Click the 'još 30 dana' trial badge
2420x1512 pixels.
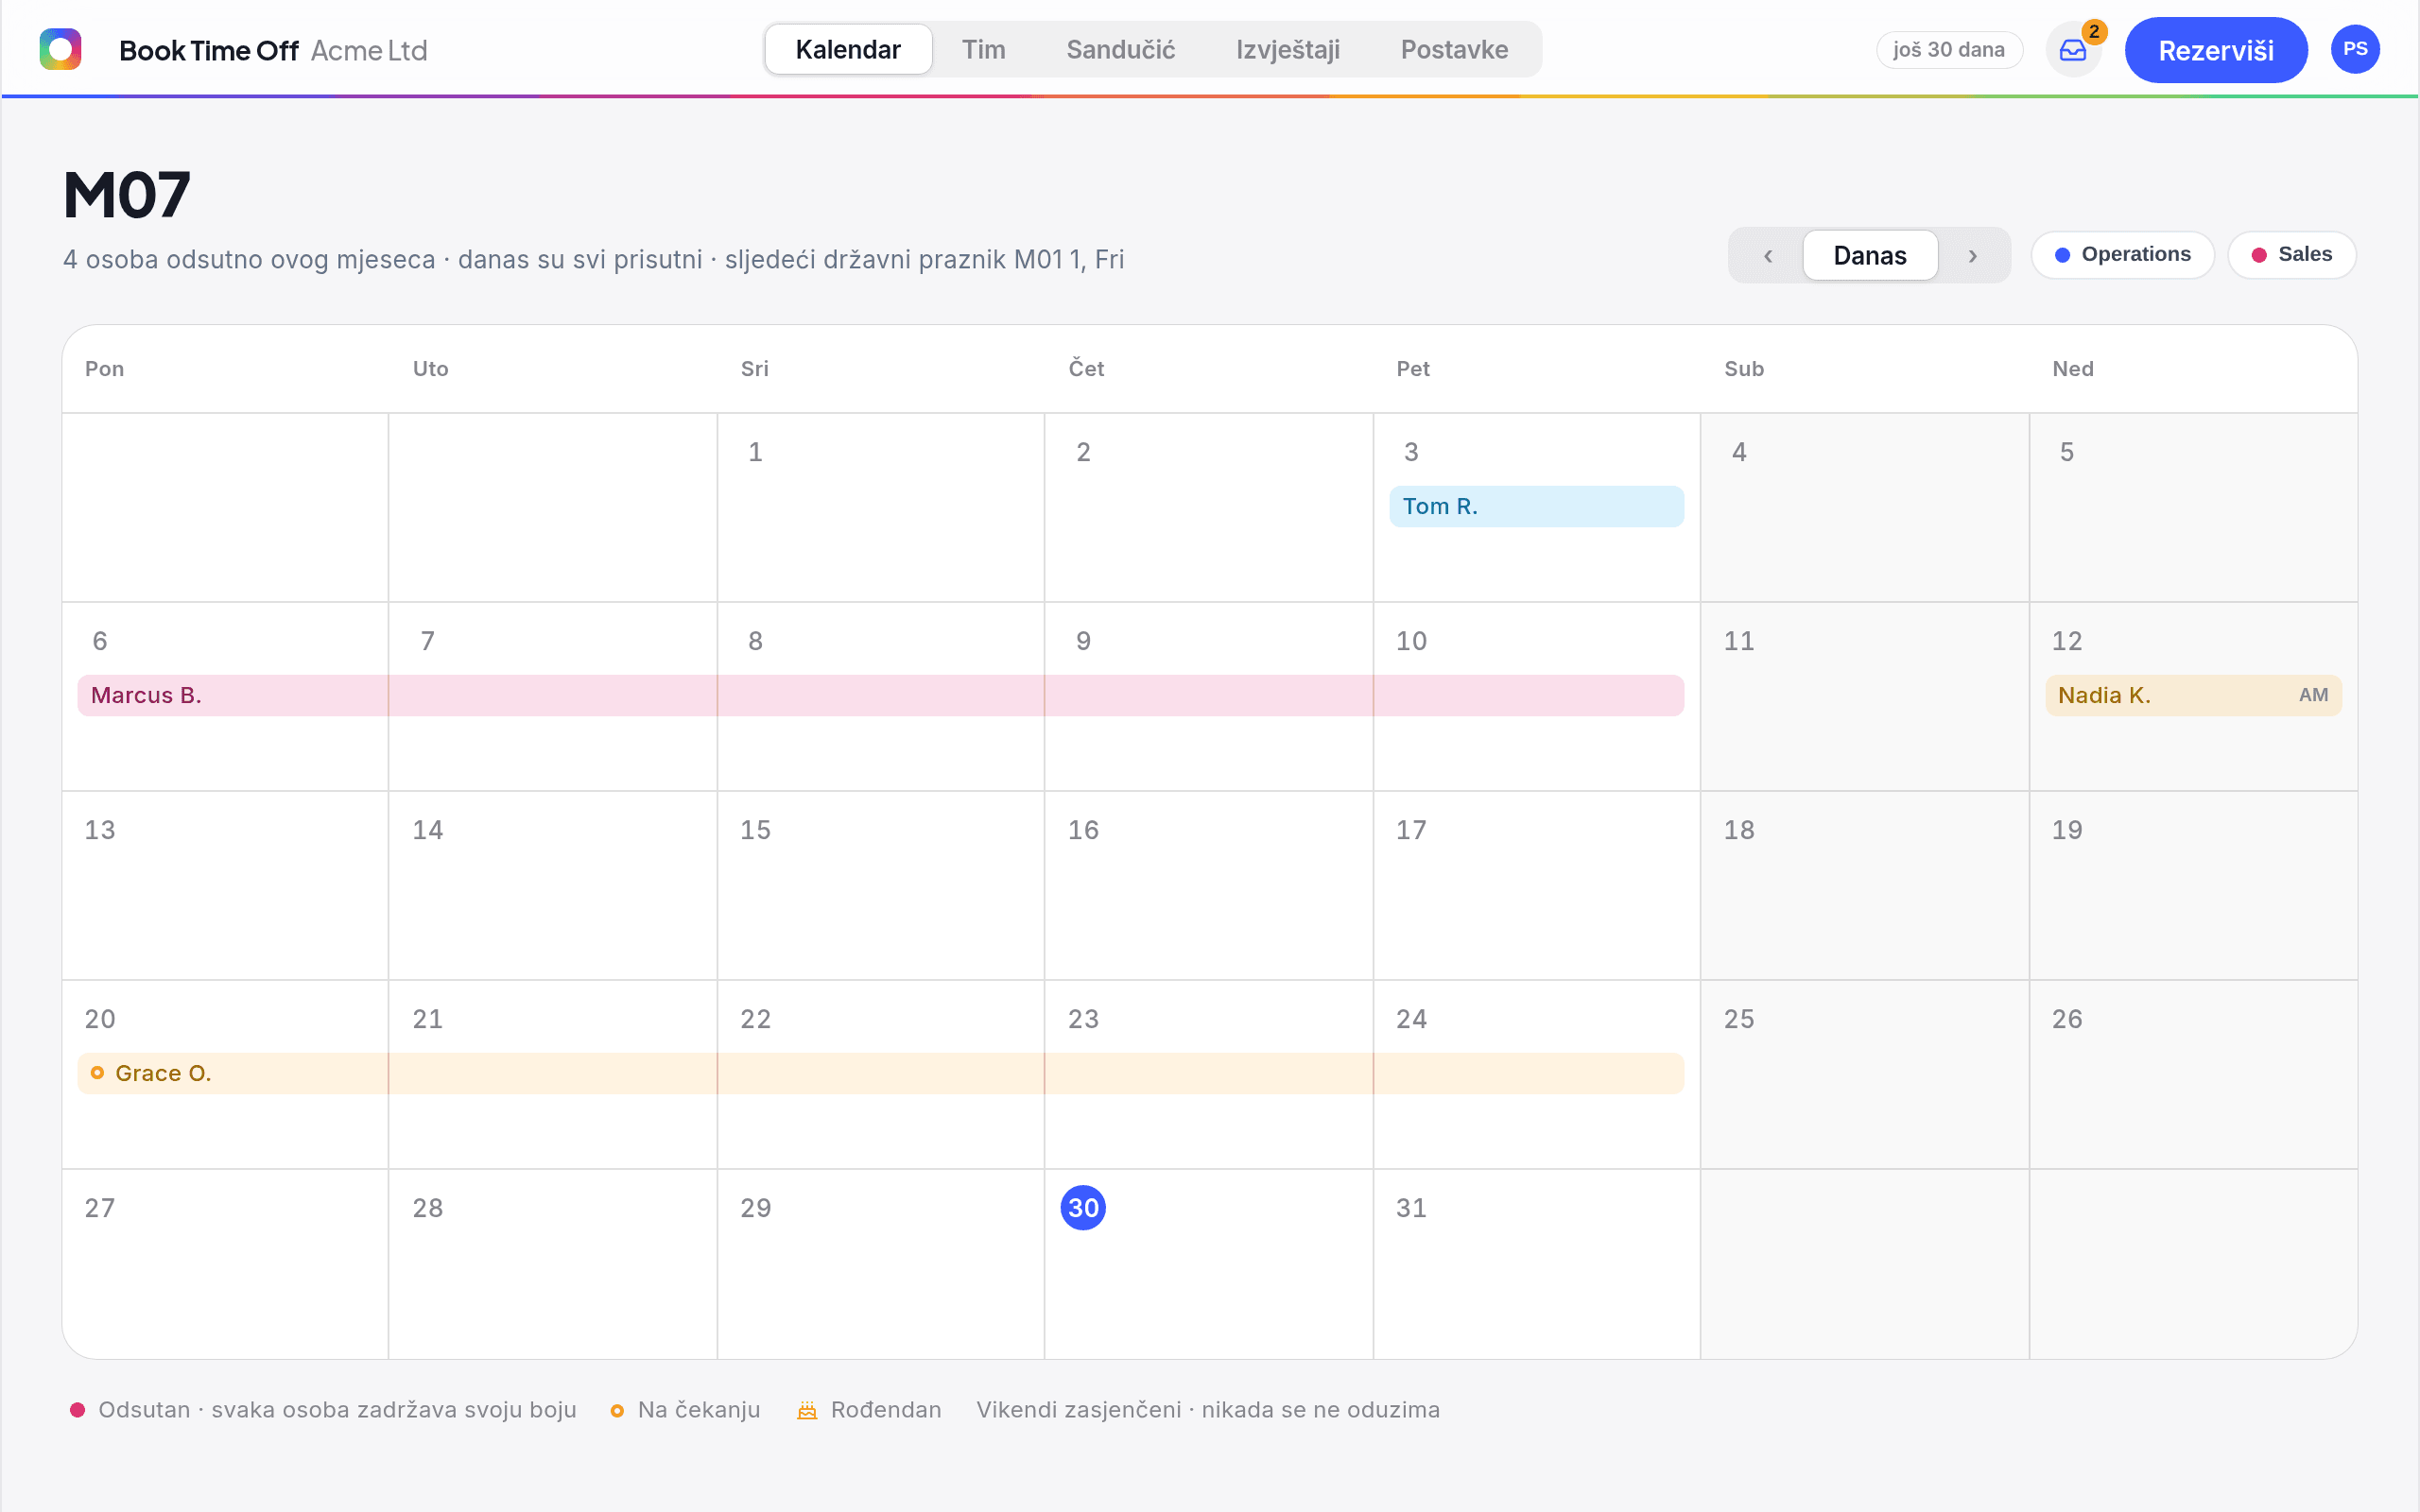coord(1949,50)
